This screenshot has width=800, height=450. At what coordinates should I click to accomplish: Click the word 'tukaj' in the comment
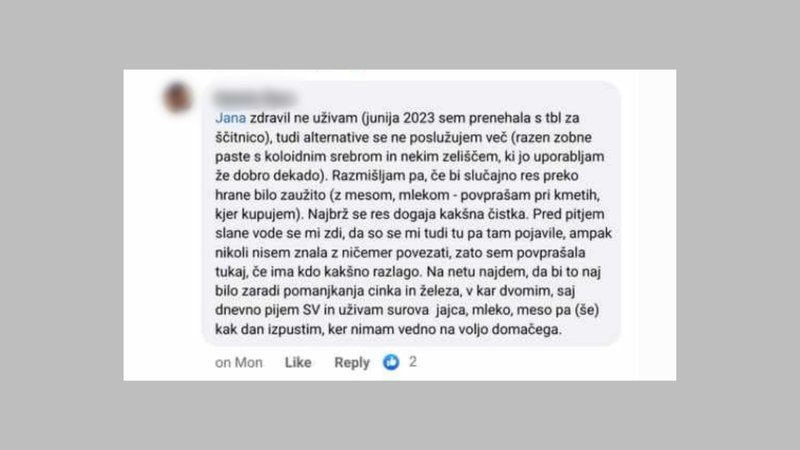click(230, 272)
